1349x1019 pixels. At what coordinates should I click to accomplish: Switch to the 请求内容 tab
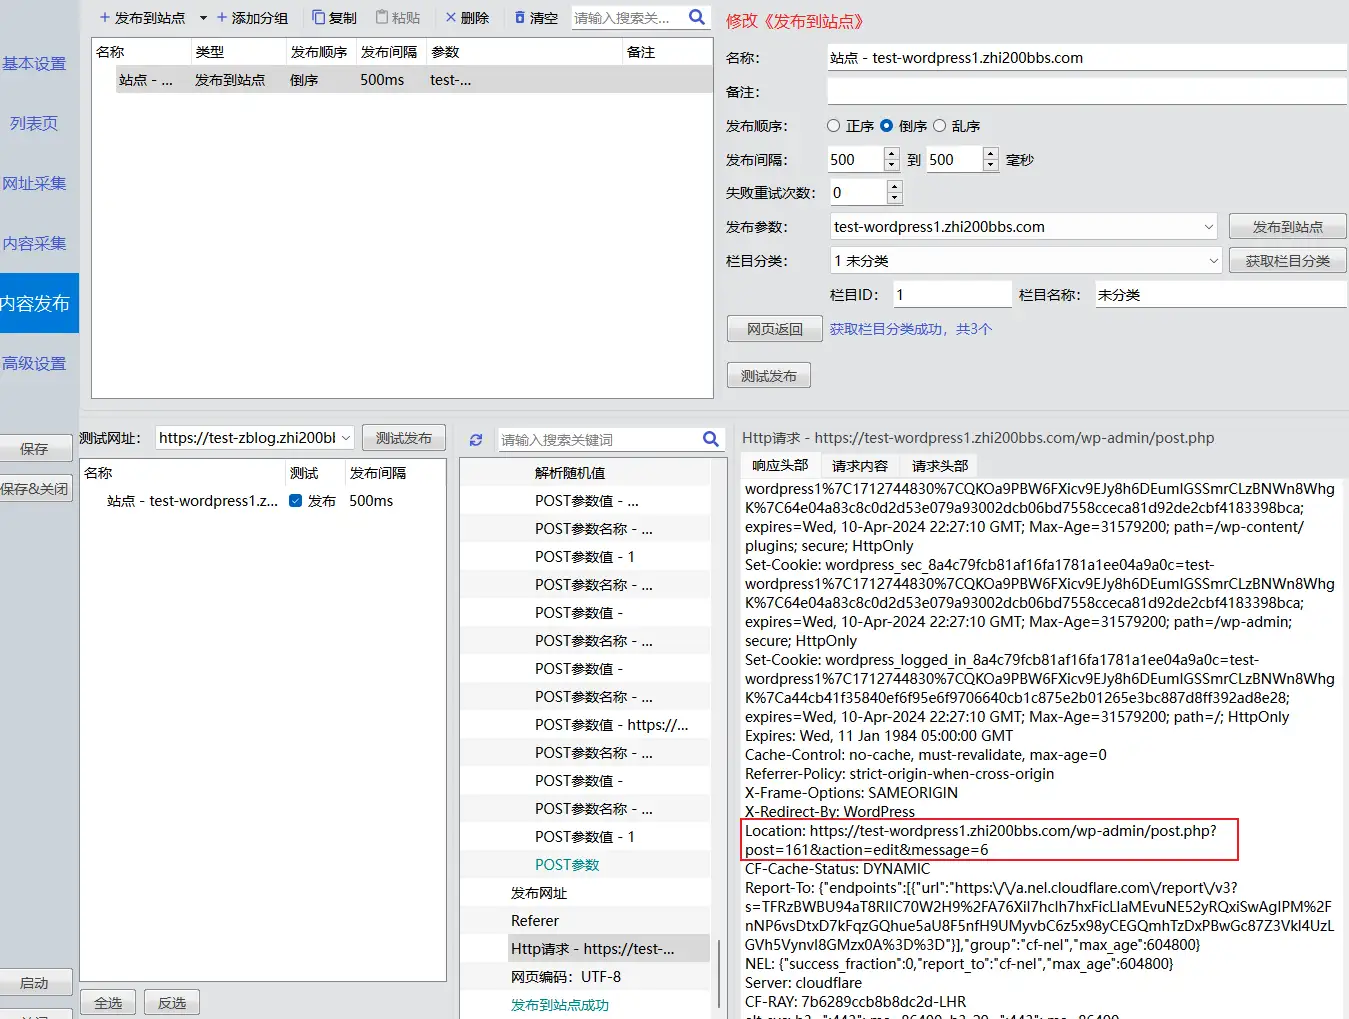coord(860,466)
